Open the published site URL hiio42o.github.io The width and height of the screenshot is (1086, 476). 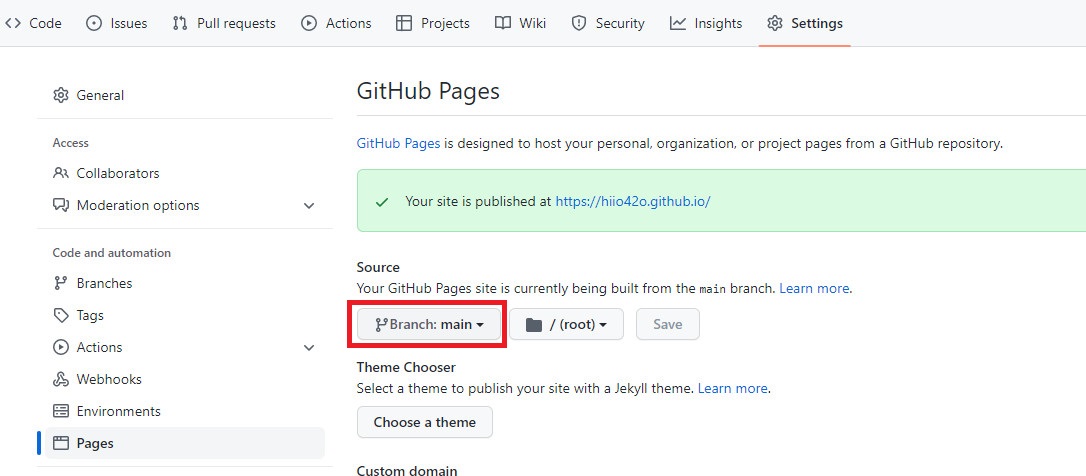[633, 202]
